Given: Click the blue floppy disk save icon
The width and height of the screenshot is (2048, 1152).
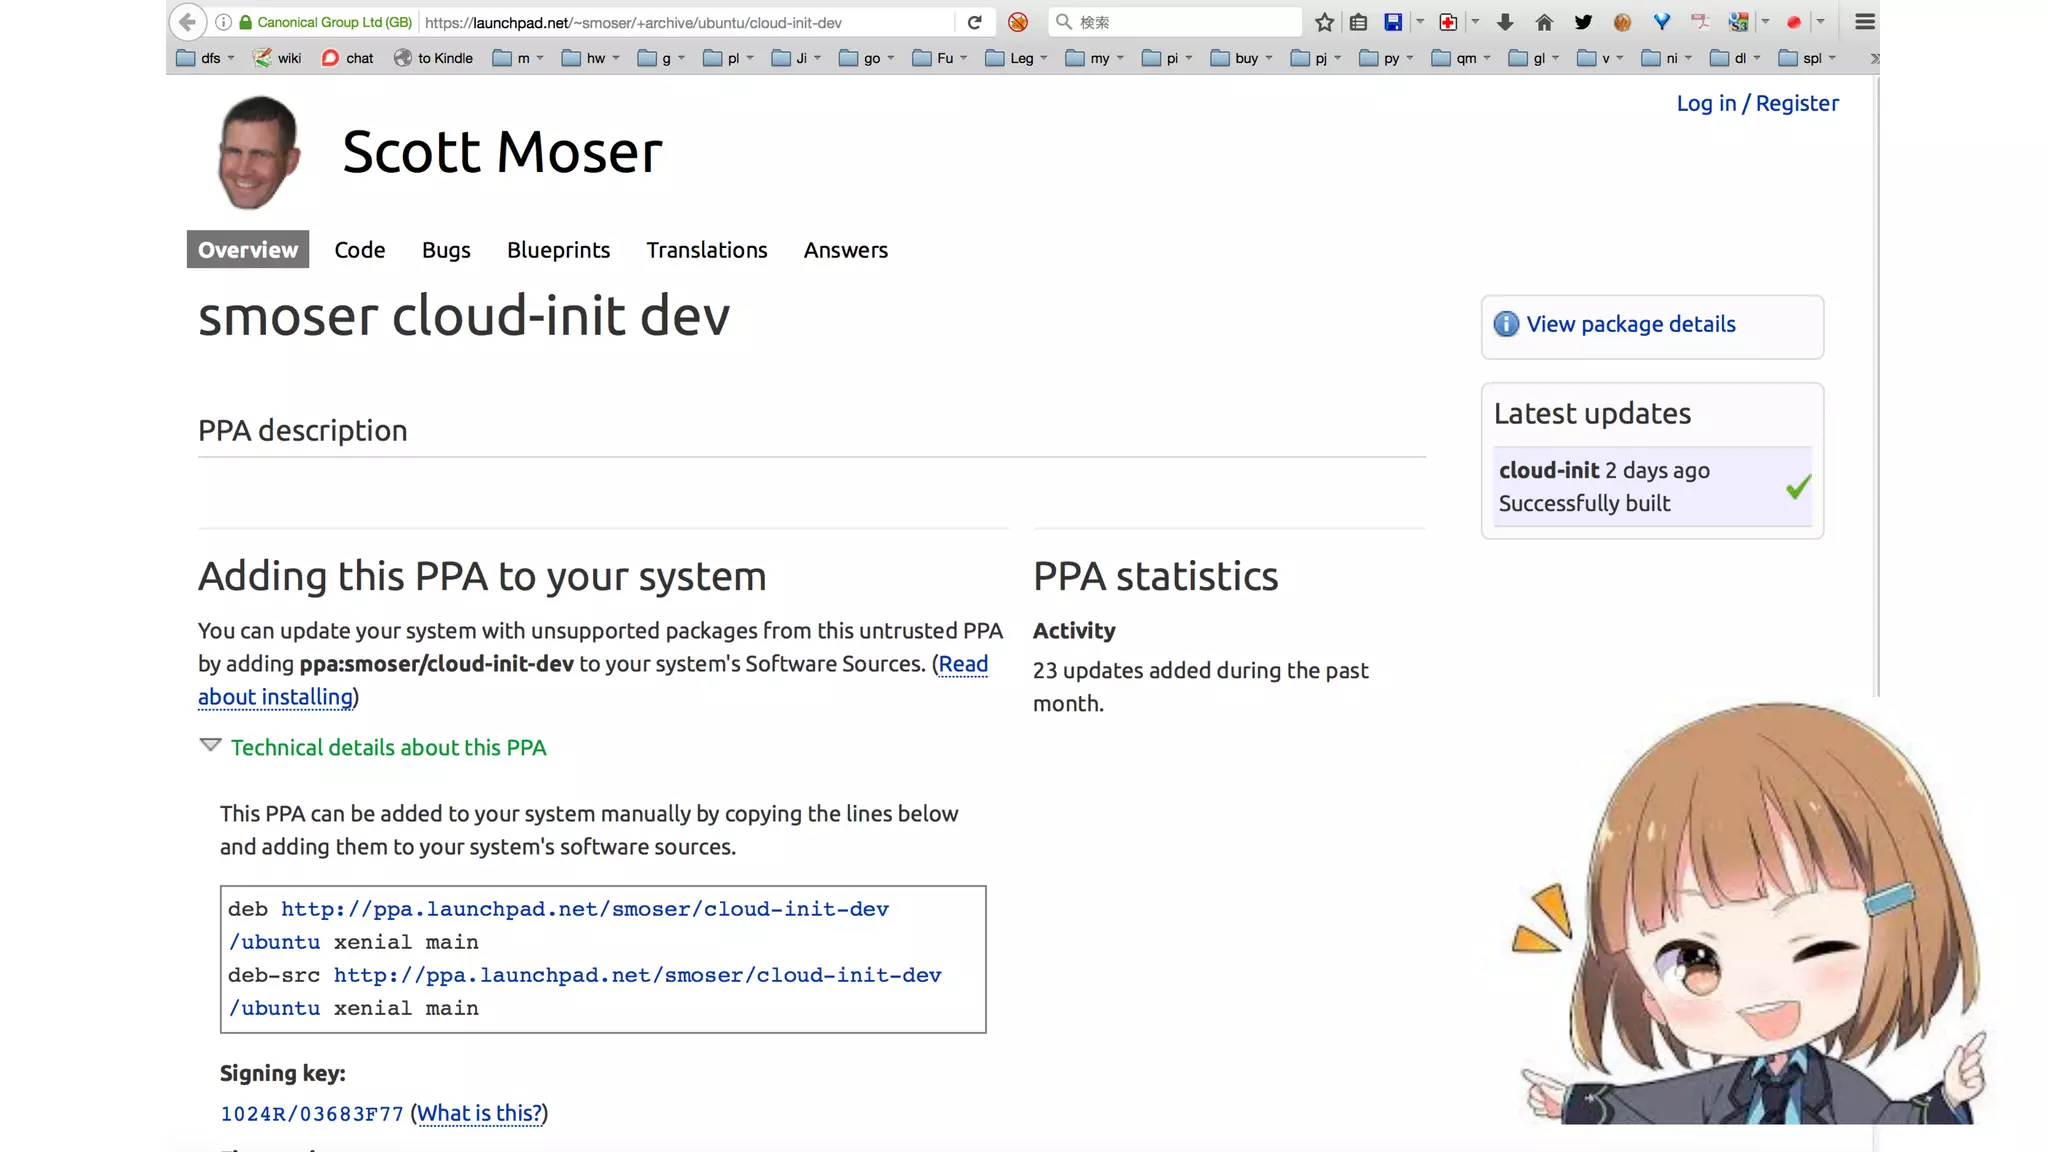Looking at the screenshot, I should coord(1393,22).
